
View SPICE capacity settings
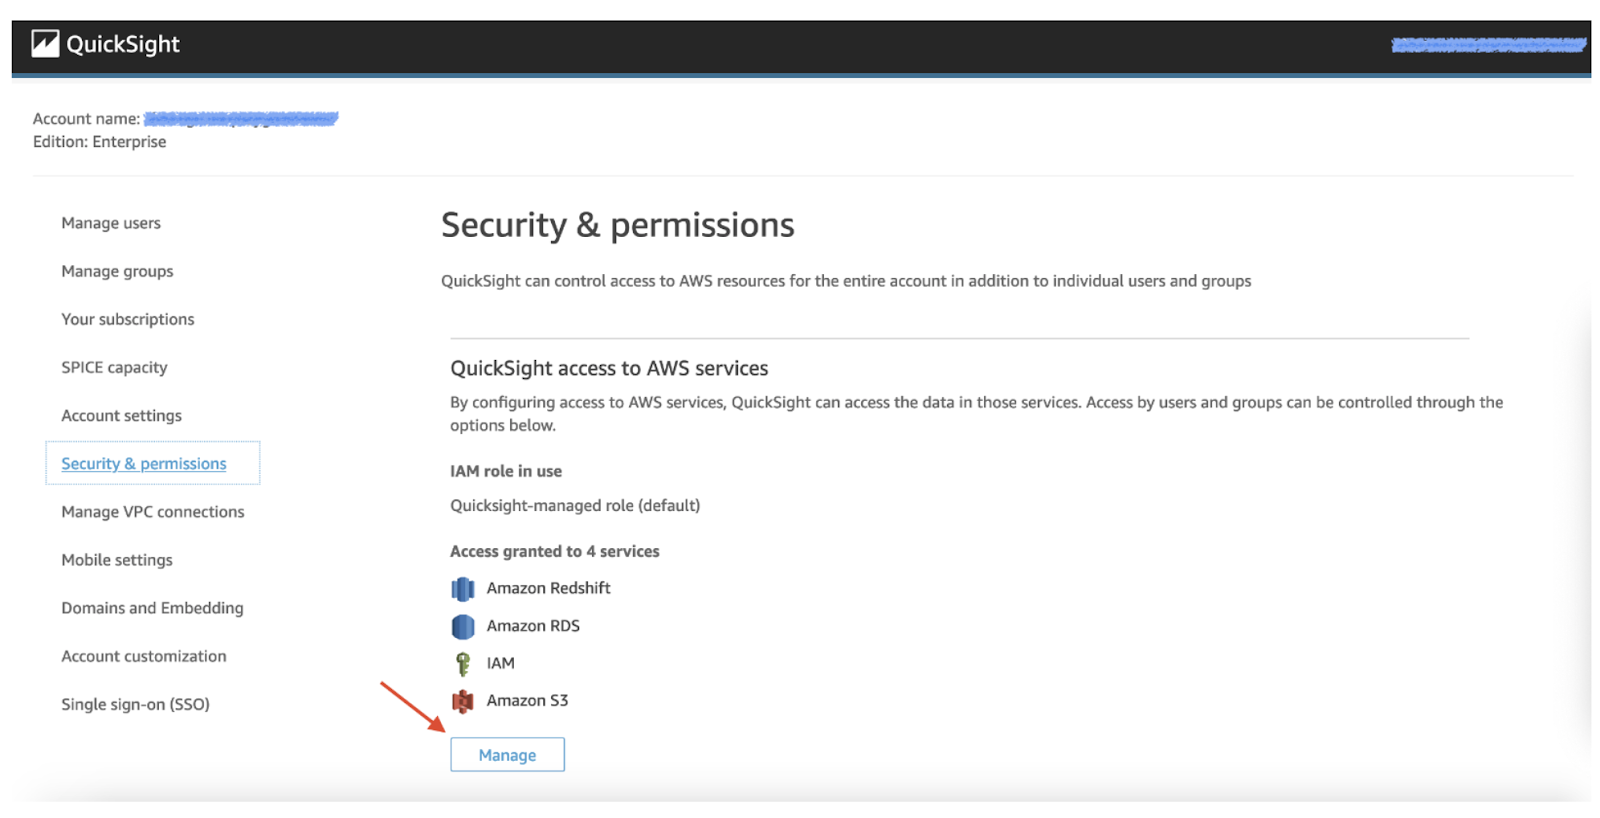[x=114, y=367]
